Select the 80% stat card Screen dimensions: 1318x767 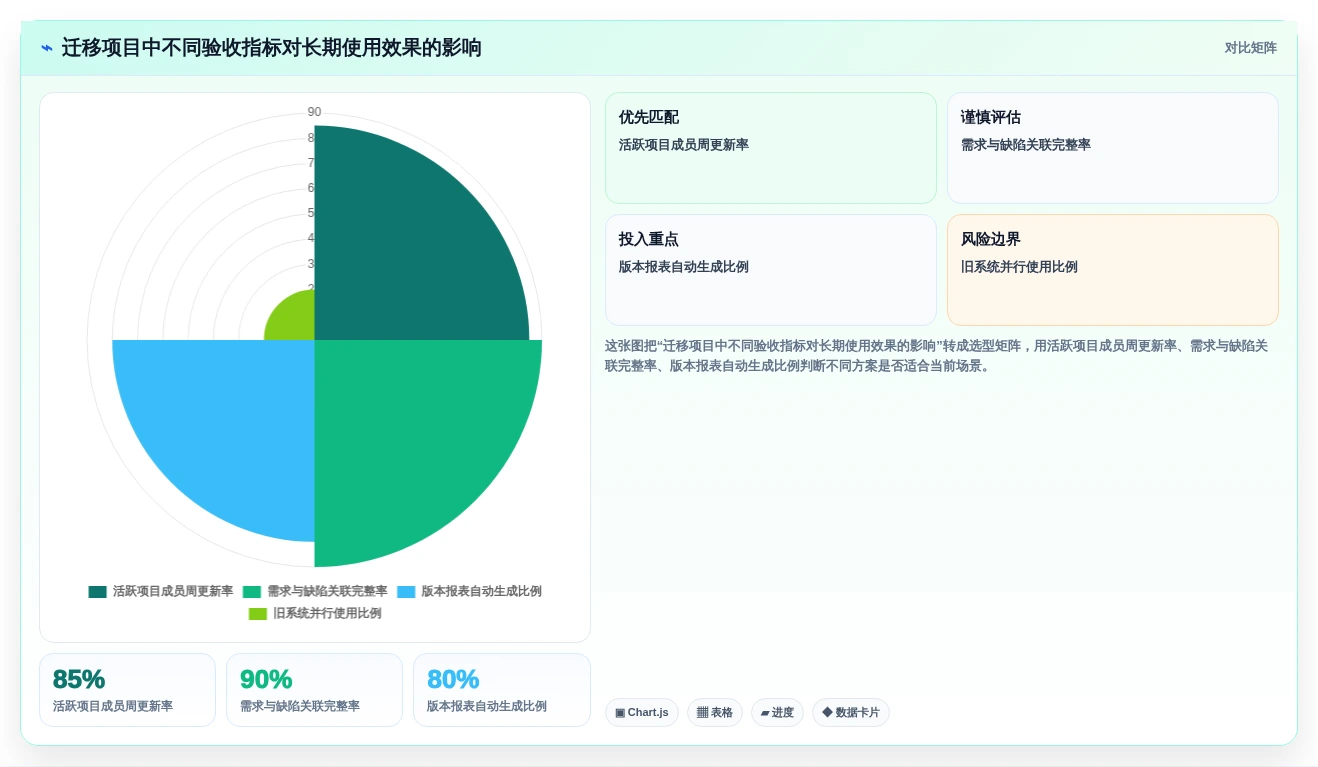502,690
